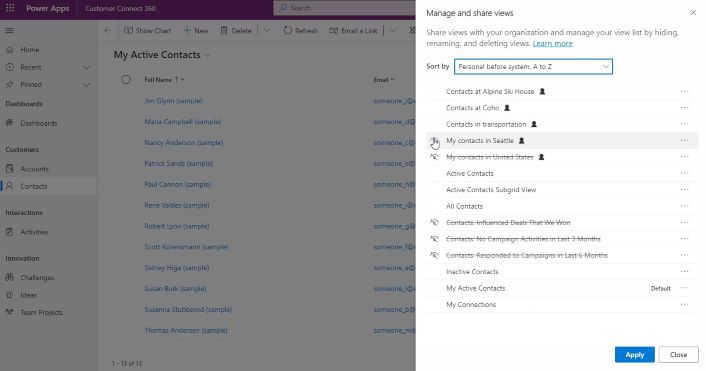This screenshot has height=371, width=706.
Task: Click the Delete command
Action: pyautogui.click(x=236, y=31)
